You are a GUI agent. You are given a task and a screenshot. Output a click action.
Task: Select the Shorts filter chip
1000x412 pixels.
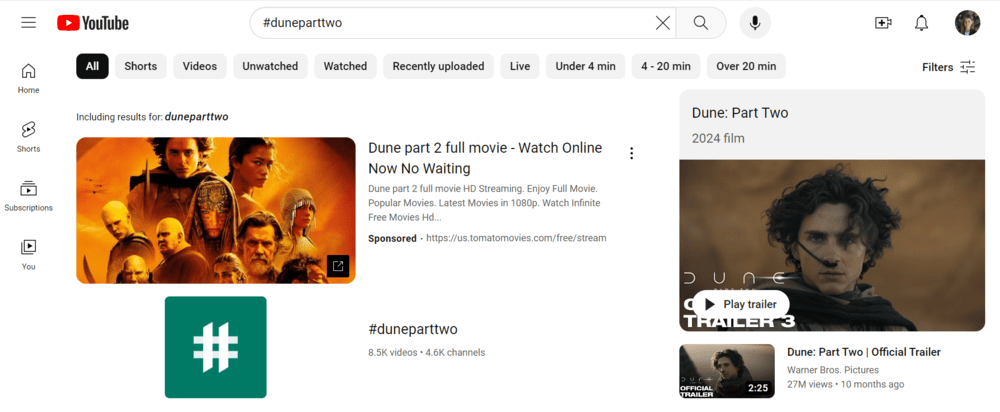click(x=141, y=66)
